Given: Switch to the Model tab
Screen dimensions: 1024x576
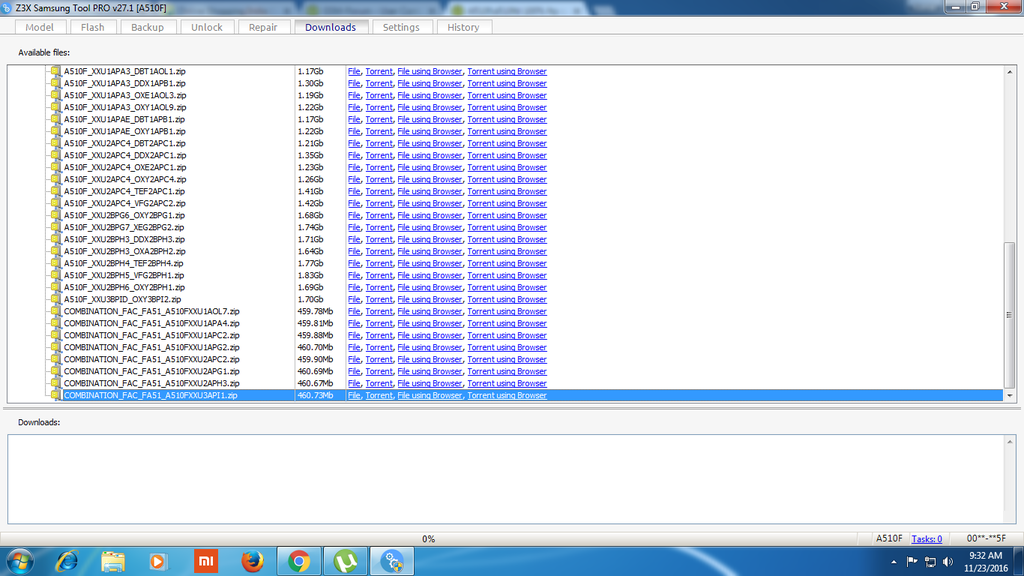Looking at the screenshot, I should point(39,27).
